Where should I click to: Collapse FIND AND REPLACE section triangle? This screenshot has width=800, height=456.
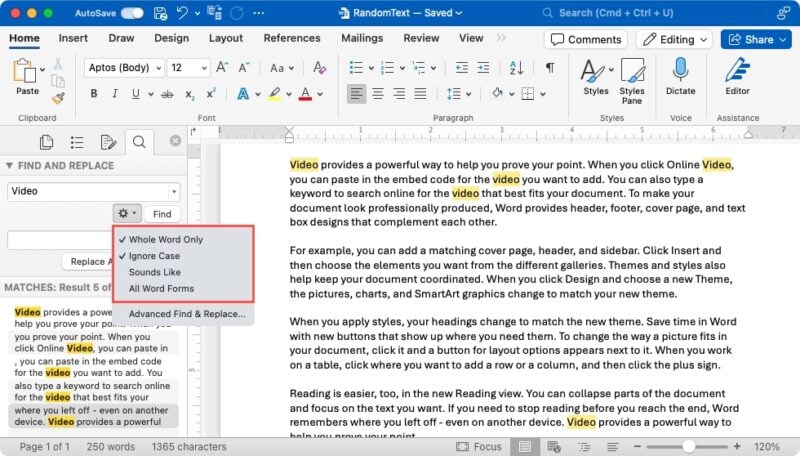point(9,165)
